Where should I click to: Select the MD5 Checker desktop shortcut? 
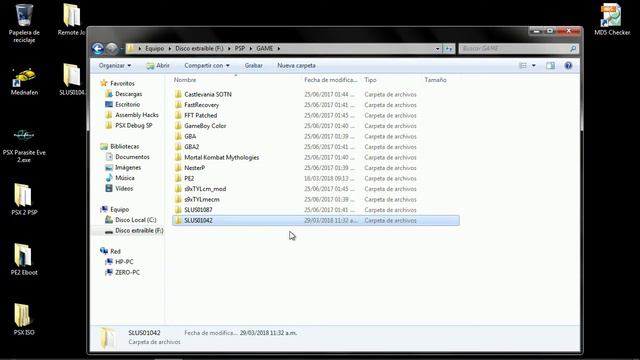click(x=612, y=20)
